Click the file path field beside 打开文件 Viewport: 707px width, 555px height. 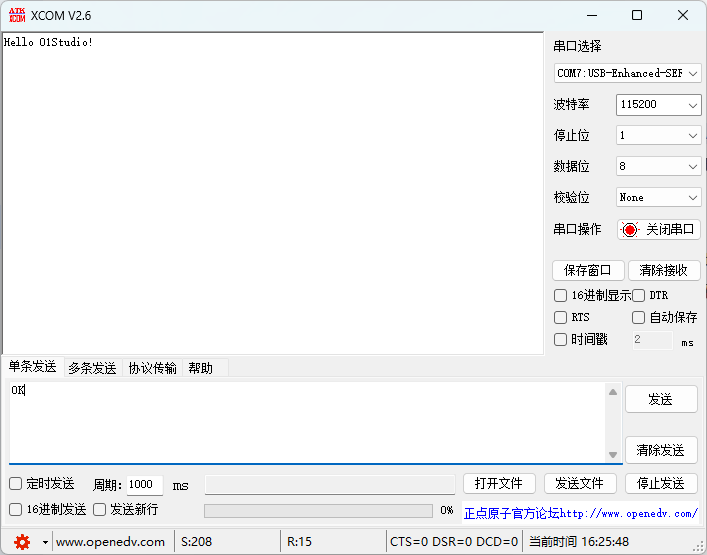tap(330, 485)
